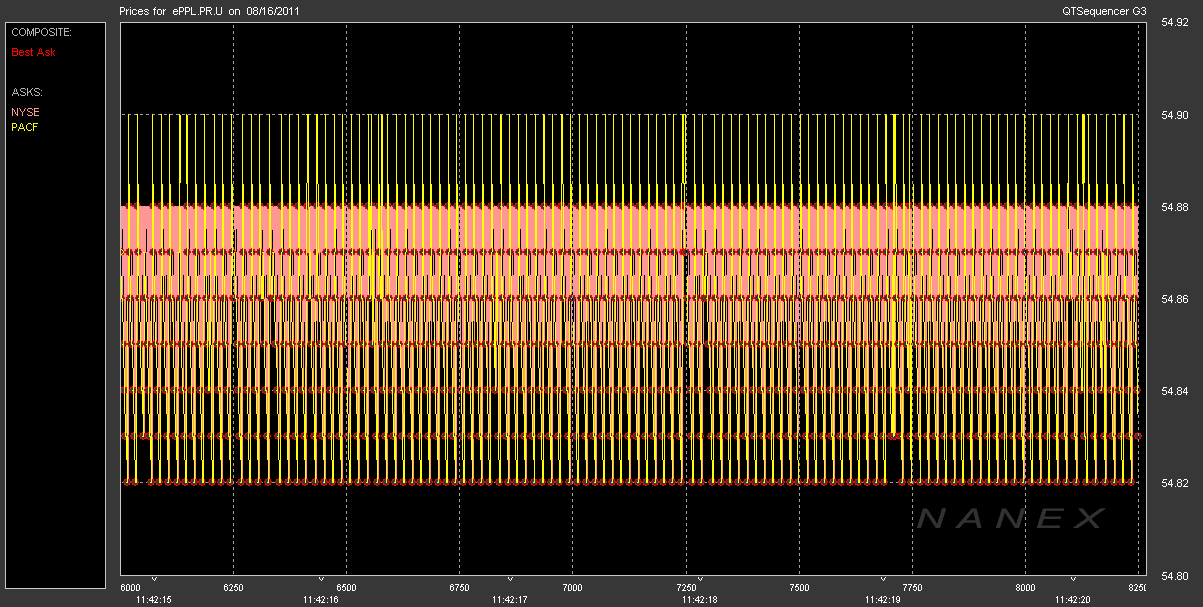Image resolution: width=1203 pixels, height=607 pixels.
Task: Select the 11:42:16 time marker label
Action: click(321, 600)
